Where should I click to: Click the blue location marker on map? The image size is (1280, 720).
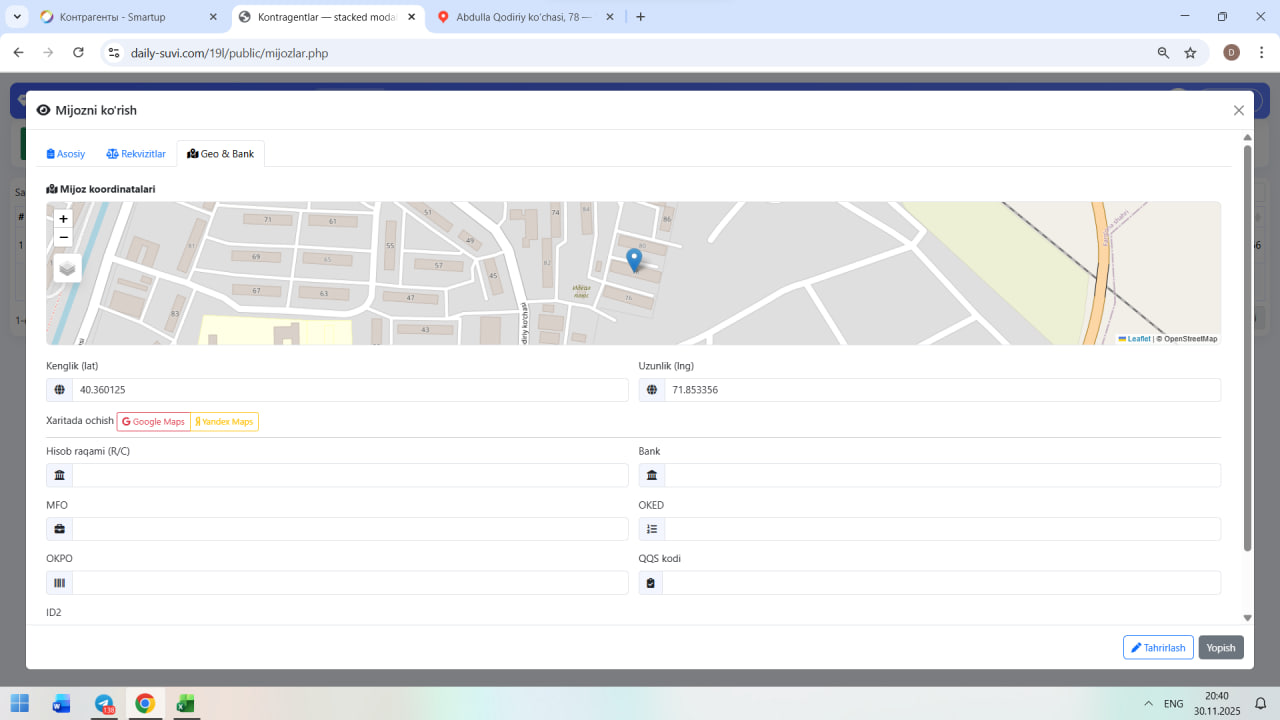[x=633, y=259]
